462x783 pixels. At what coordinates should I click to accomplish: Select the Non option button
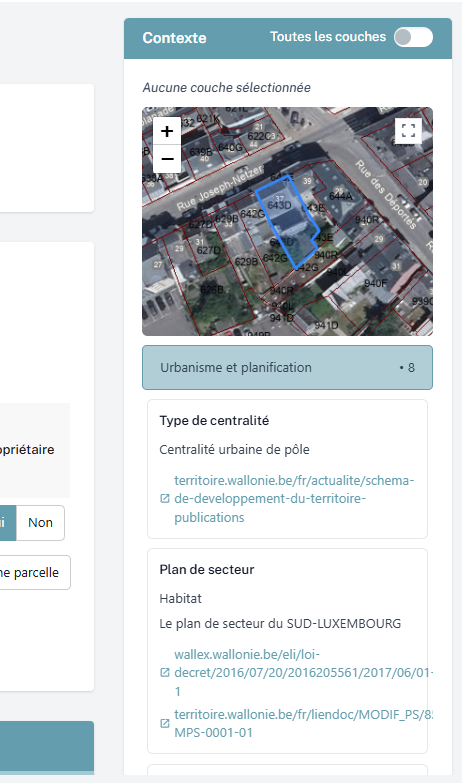pos(40,523)
